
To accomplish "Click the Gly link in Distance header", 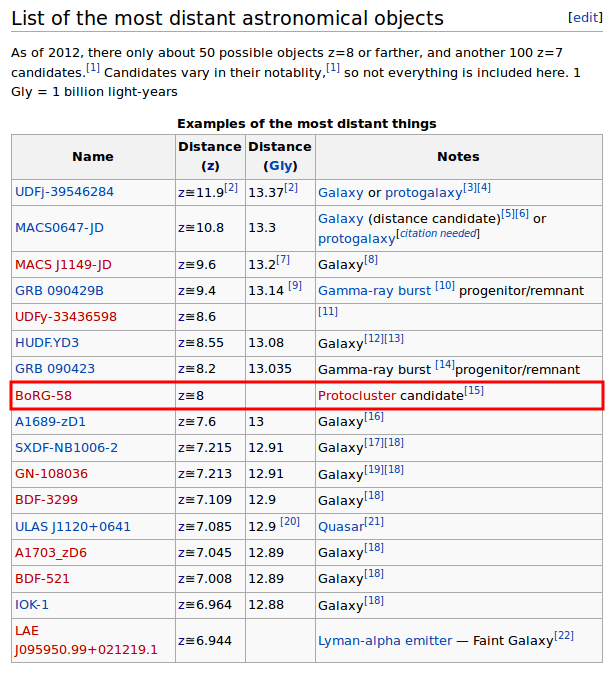I will point(280,166).
